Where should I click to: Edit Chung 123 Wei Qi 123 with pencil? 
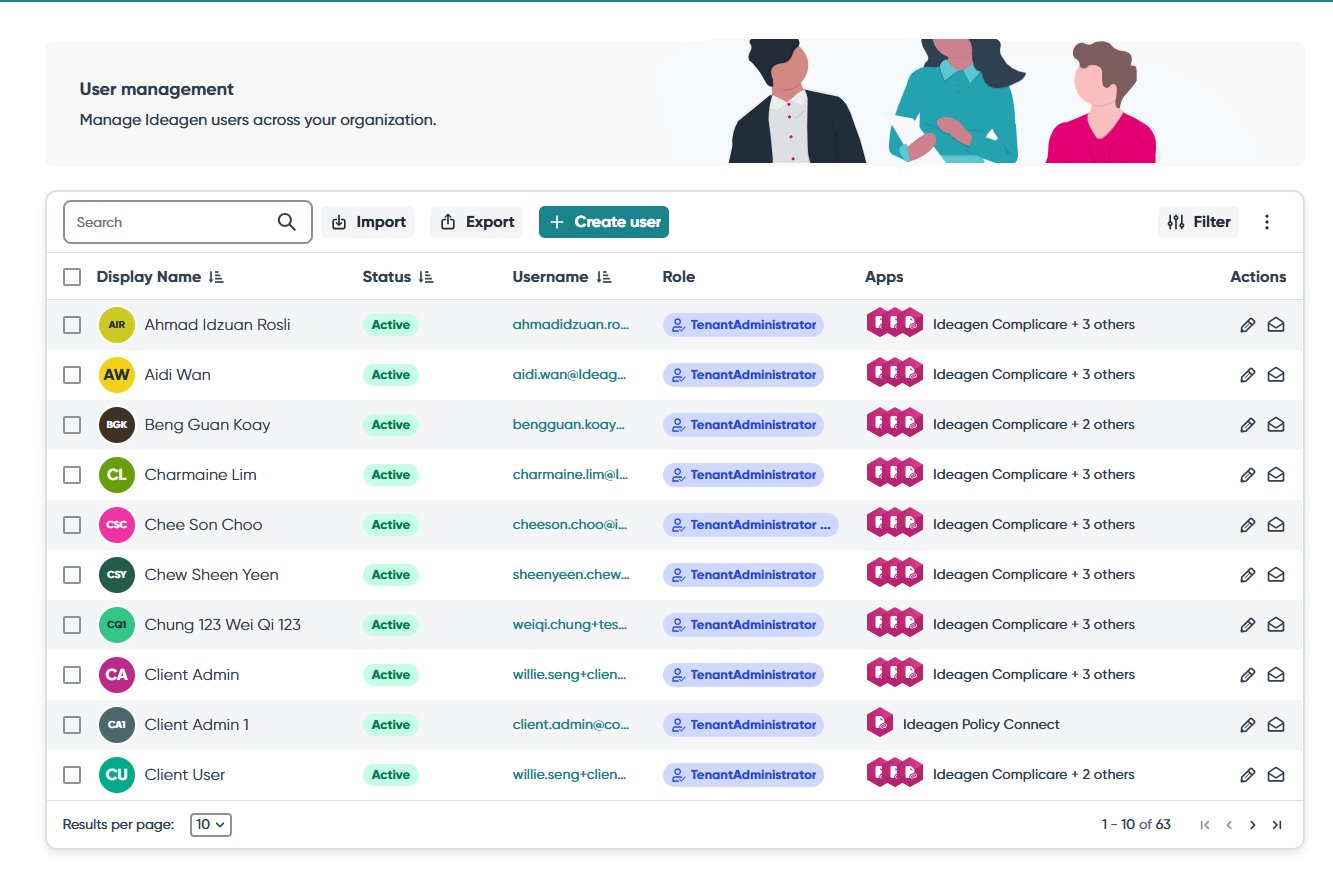1247,625
